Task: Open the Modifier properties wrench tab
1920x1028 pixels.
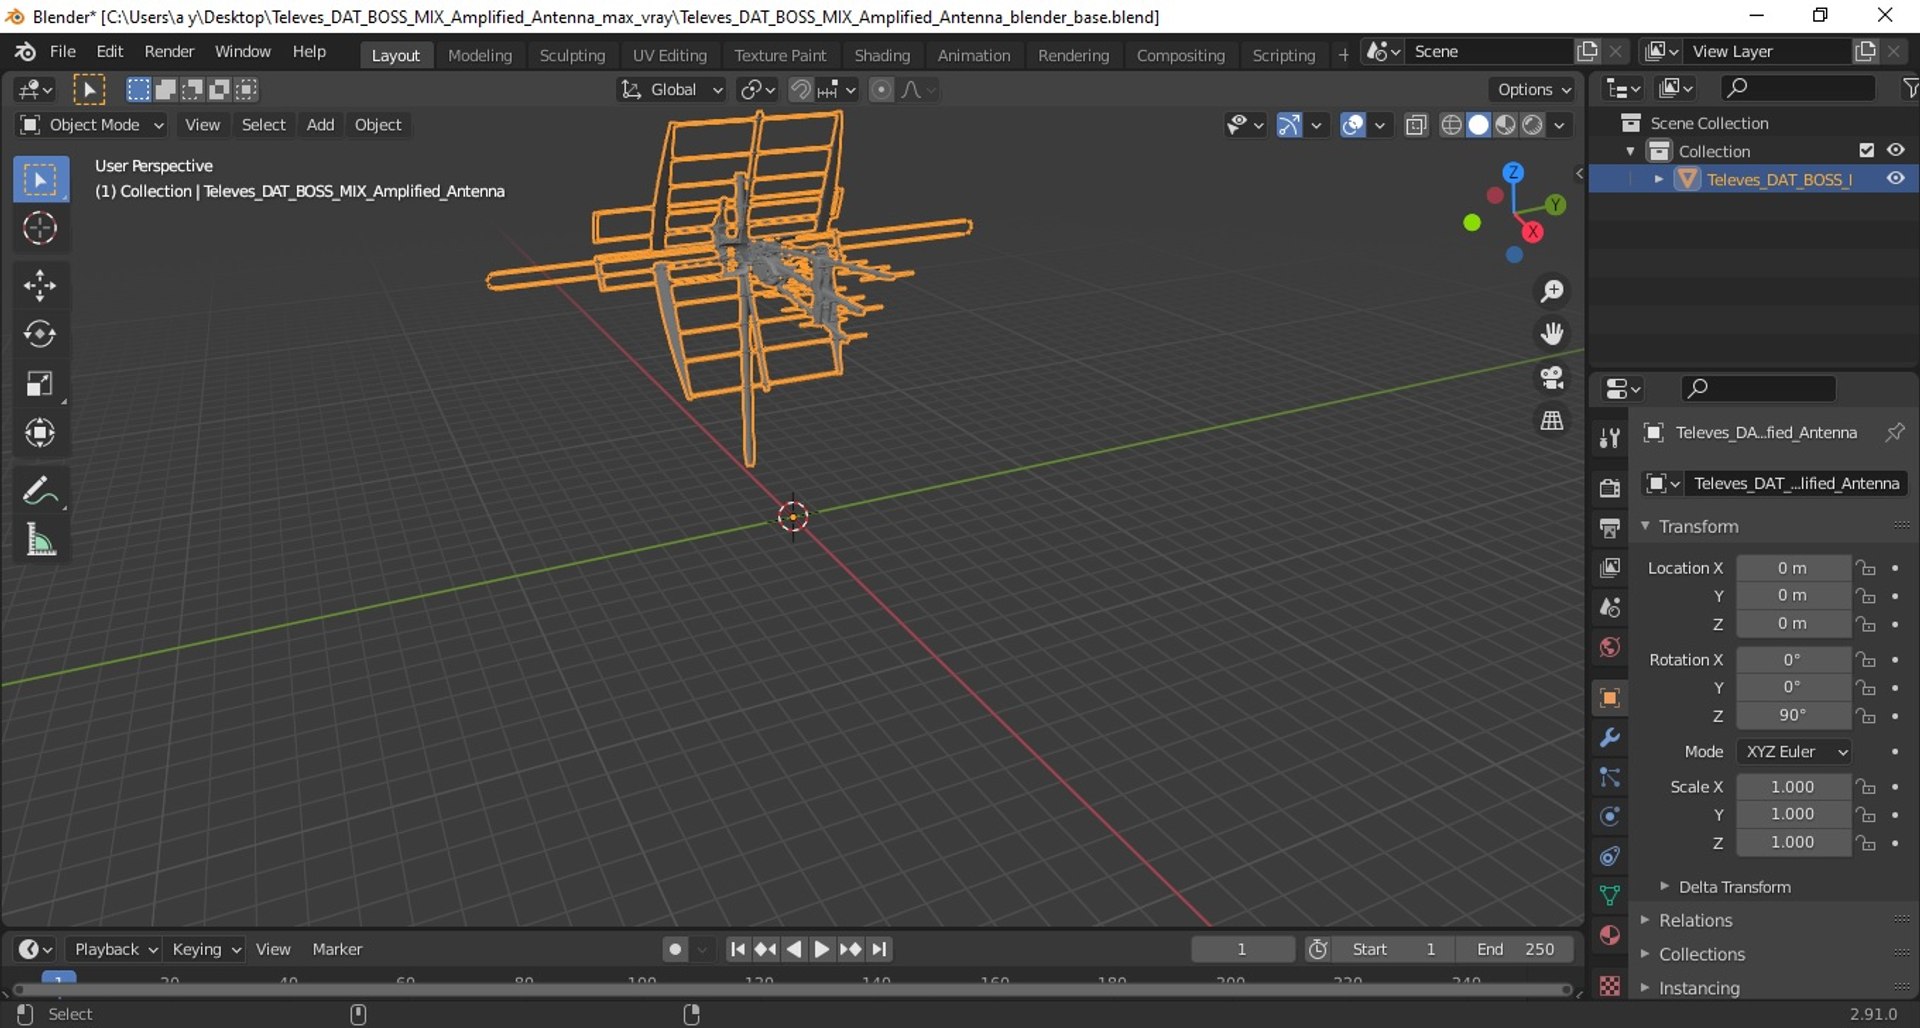Action: (x=1609, y=738)
